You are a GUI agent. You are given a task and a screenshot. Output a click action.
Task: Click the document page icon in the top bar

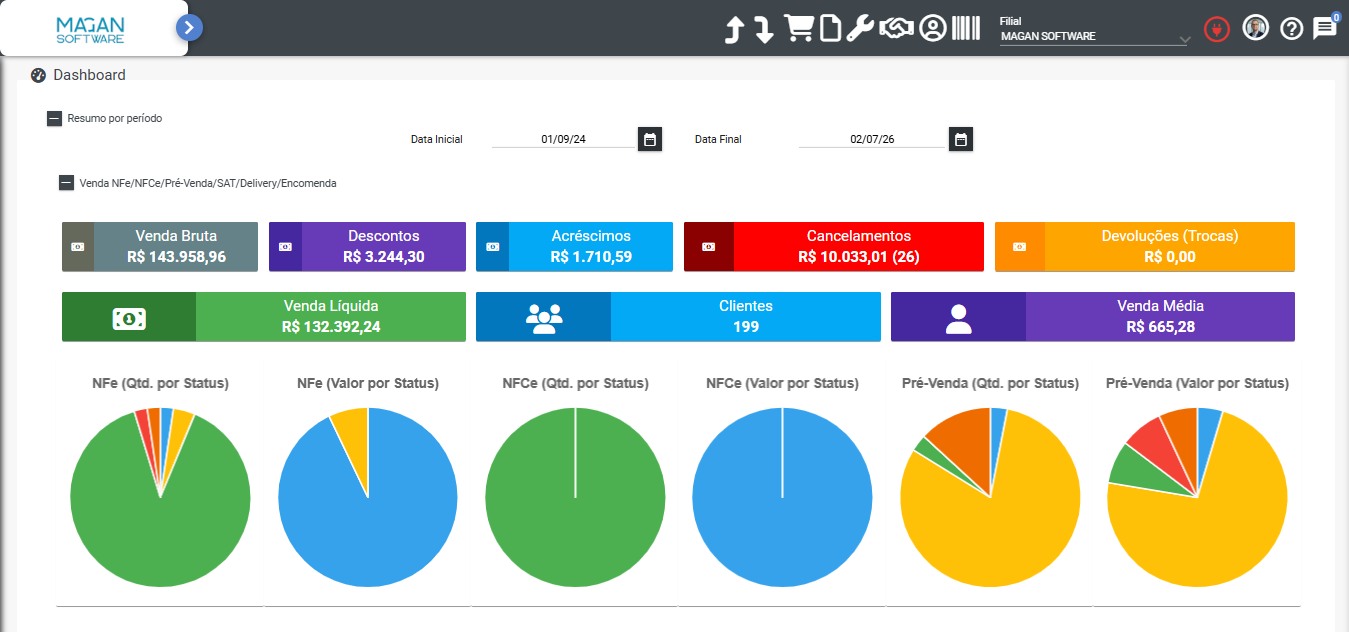point(830,28)
